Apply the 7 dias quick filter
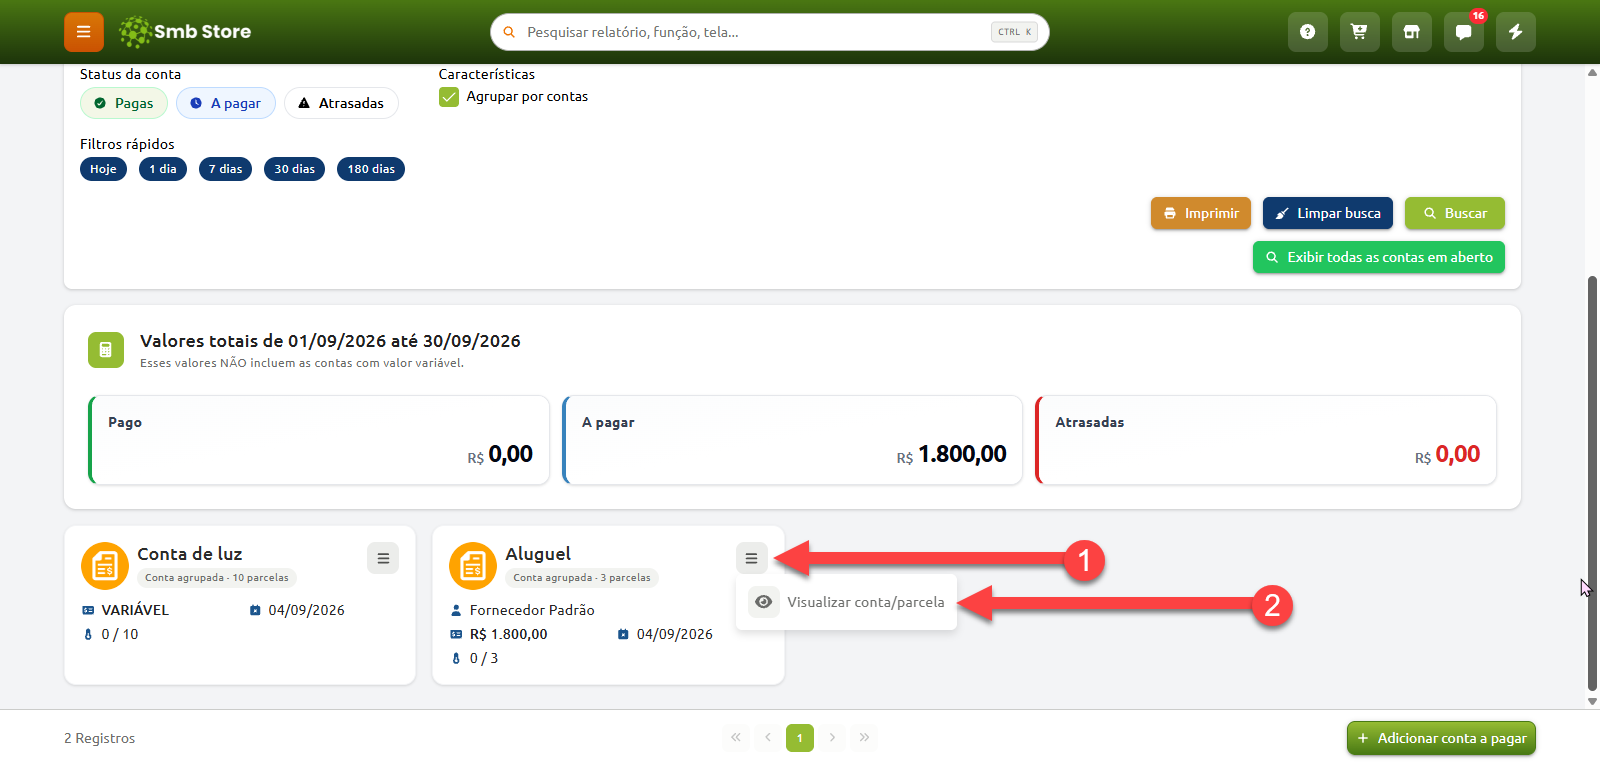The width and height of the screenshot is (1600, 765). point(225,169)
